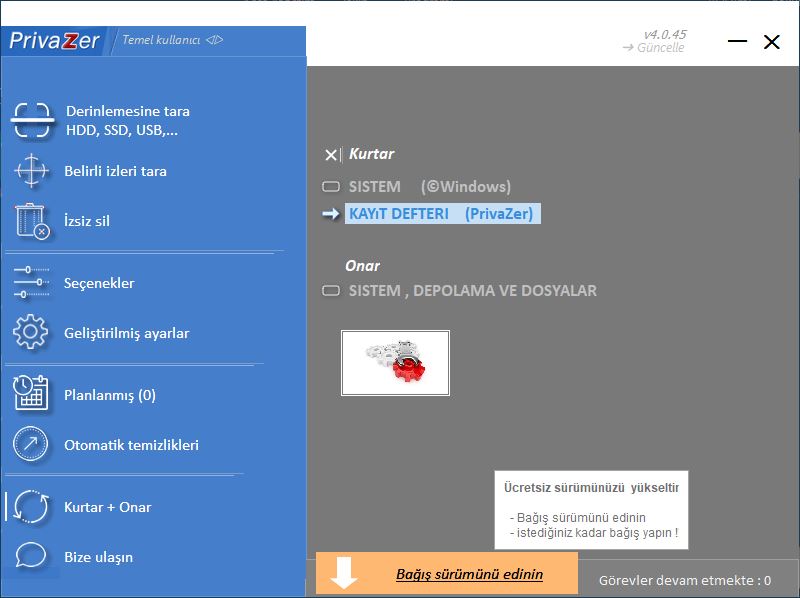Click Görevler devam etmekte status text
The height and width of the screenshot is (598, 800).
(x=685, y=580)
